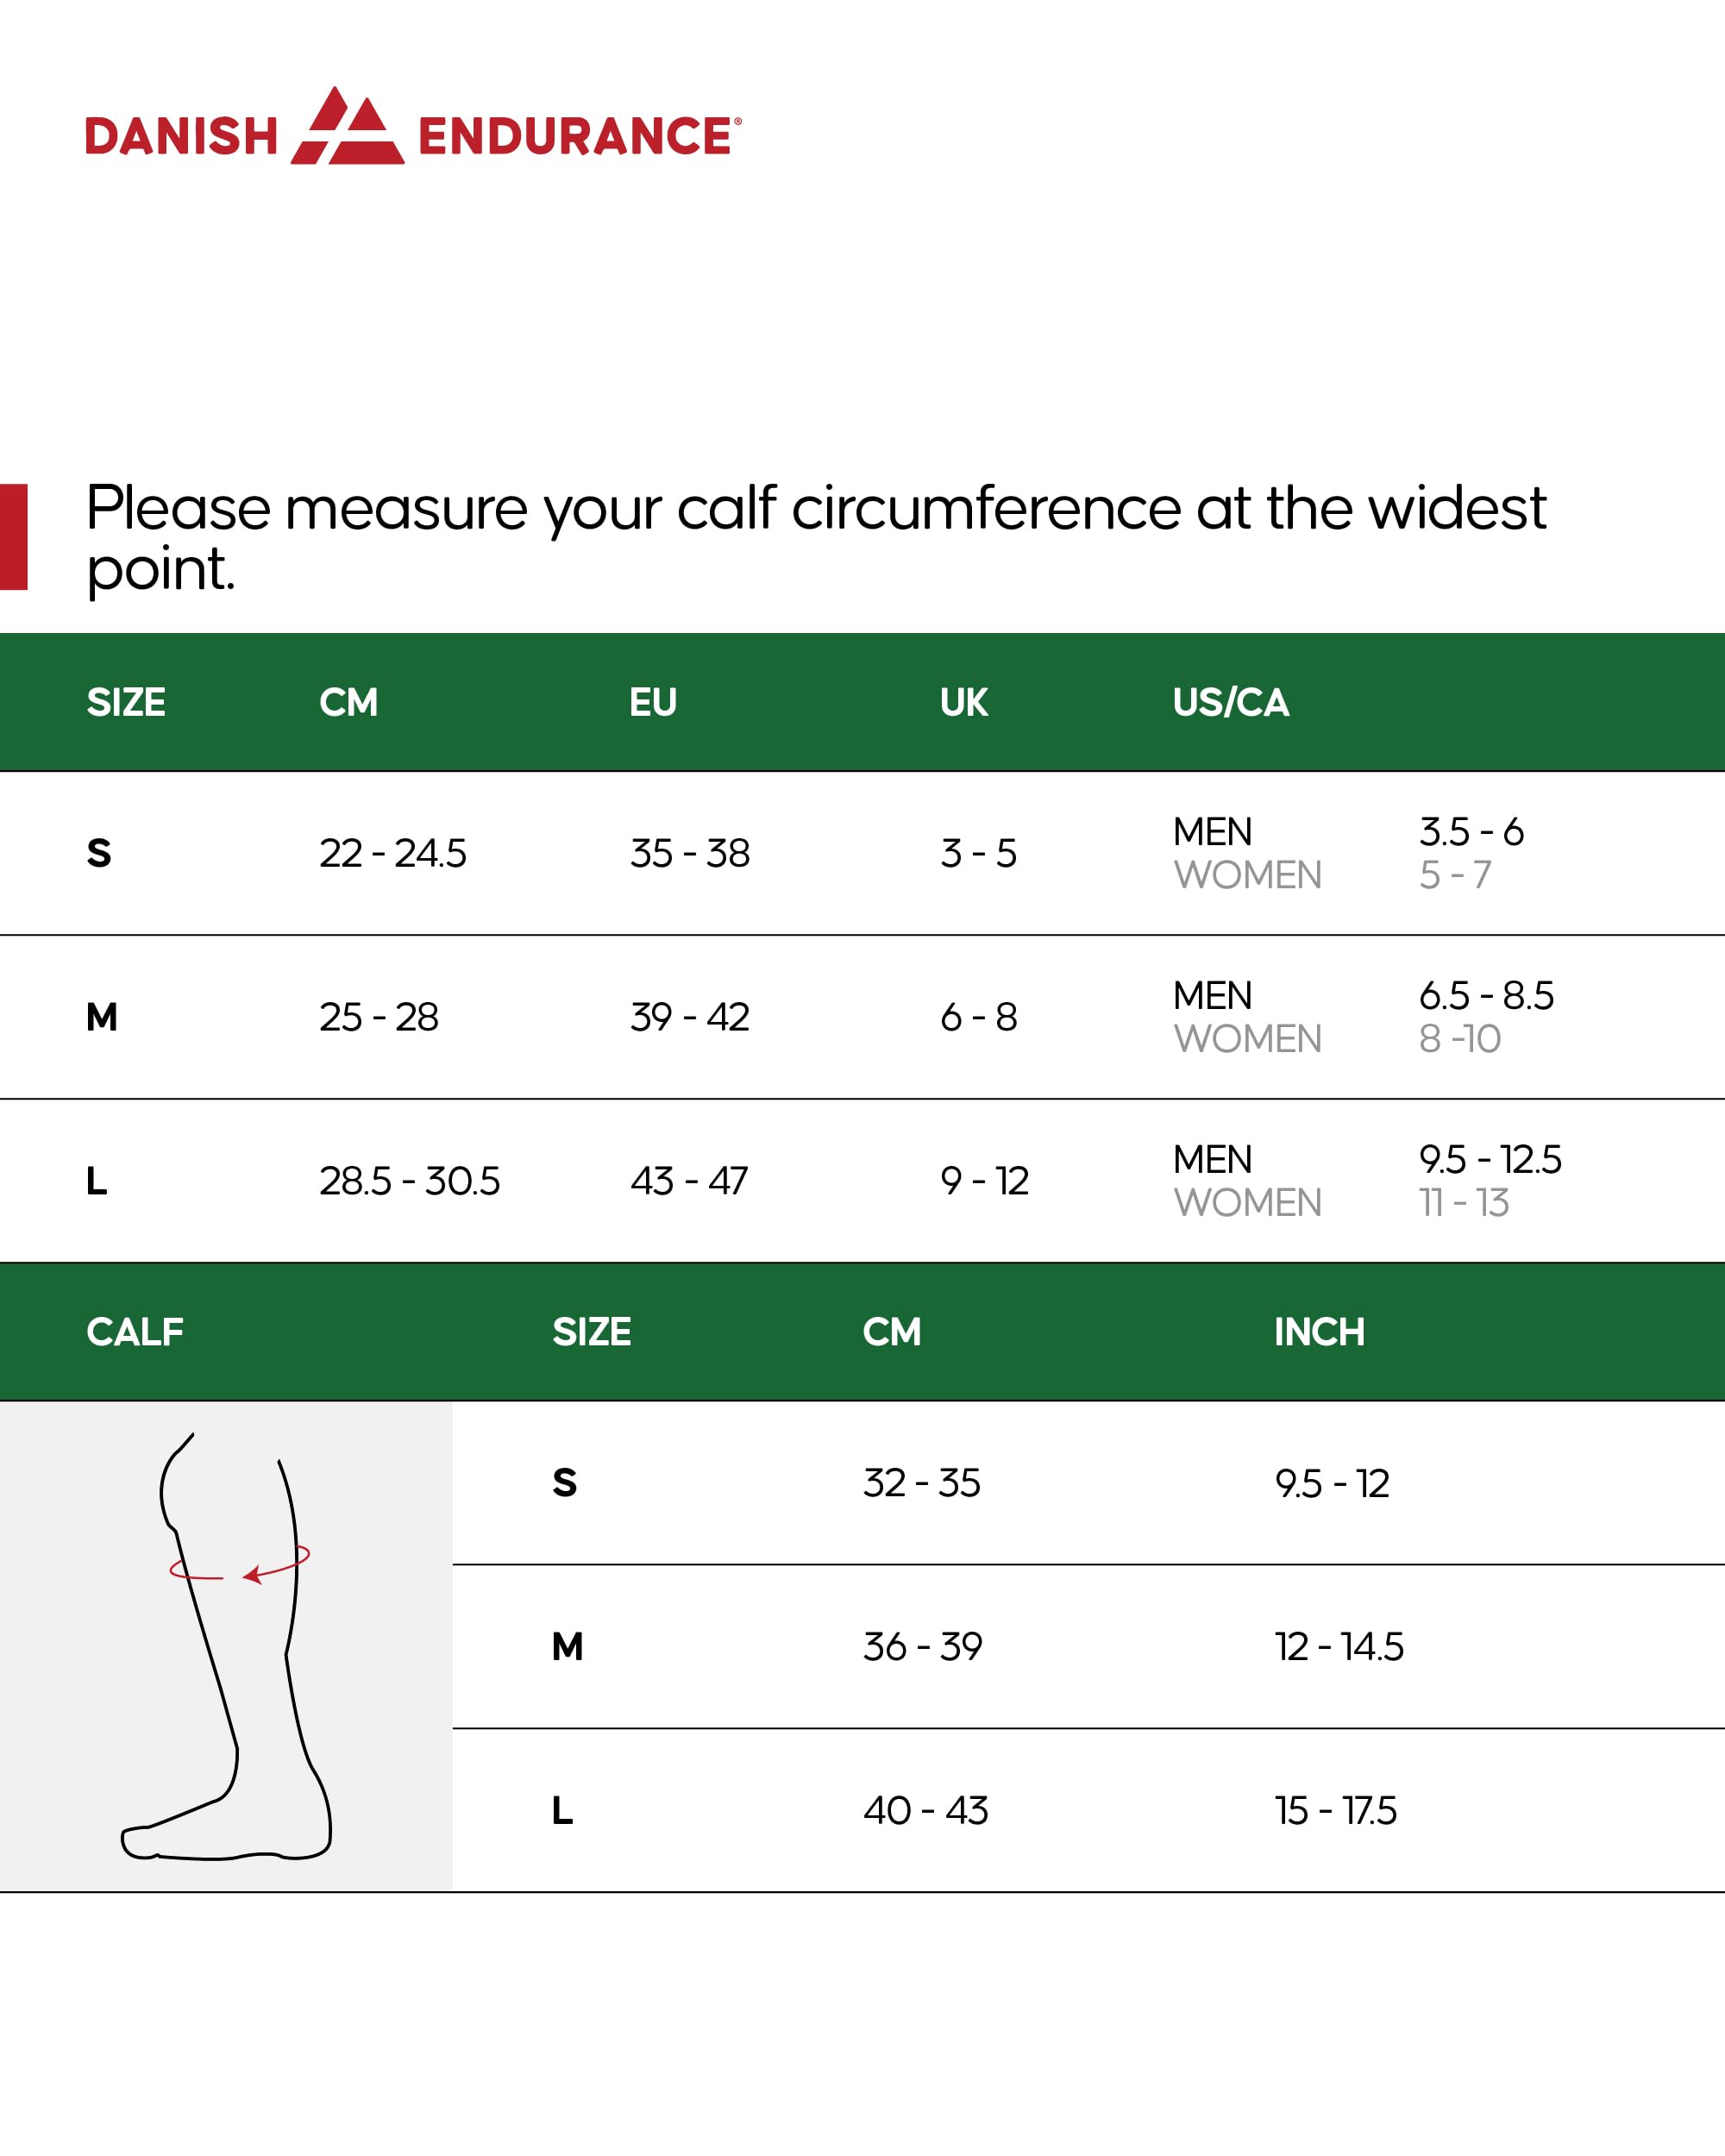Viewport: 1725px width, 2156px height.
Task: Click the 28.5 - 30.5 cm cell
Action: point(409,1181)
